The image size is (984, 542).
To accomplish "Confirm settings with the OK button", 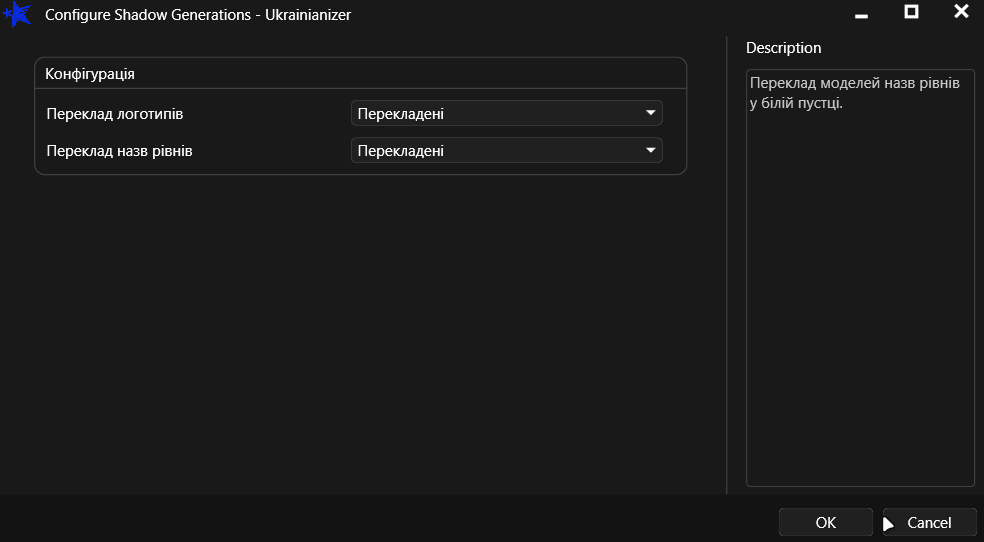I will click(x=825, y=522).
